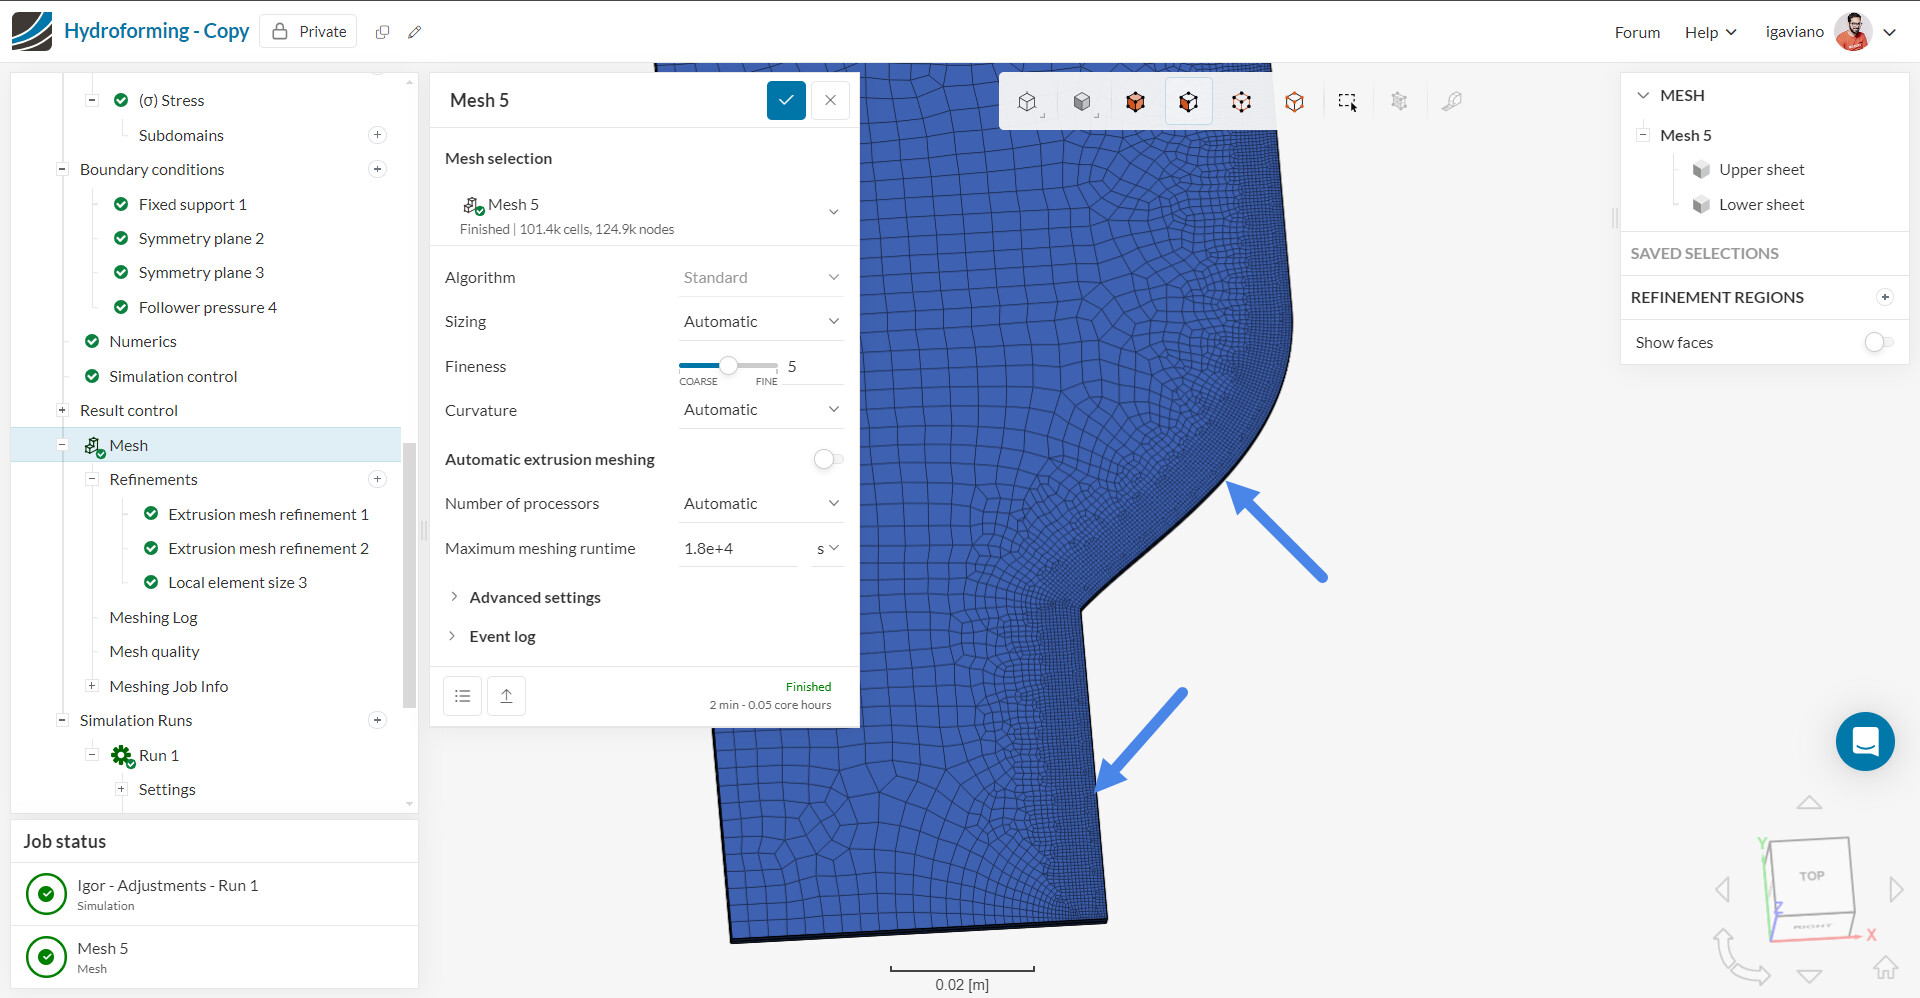The image size is (1920, 998).
Task: Open the chat support bubble
Action: pos(1864,741)
